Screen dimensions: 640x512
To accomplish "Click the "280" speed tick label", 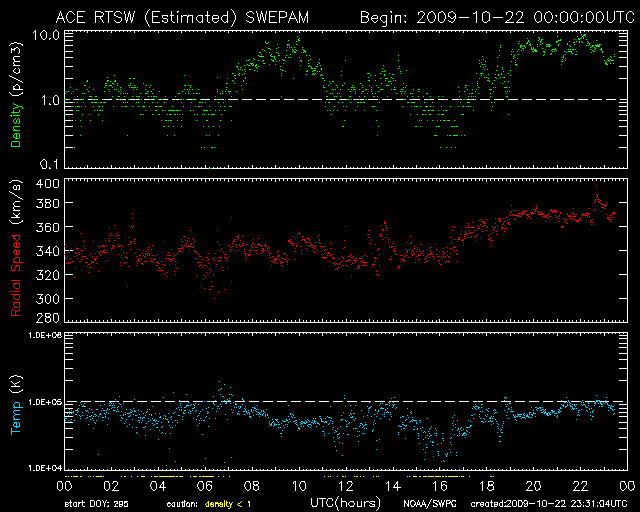I will [47, 317].
